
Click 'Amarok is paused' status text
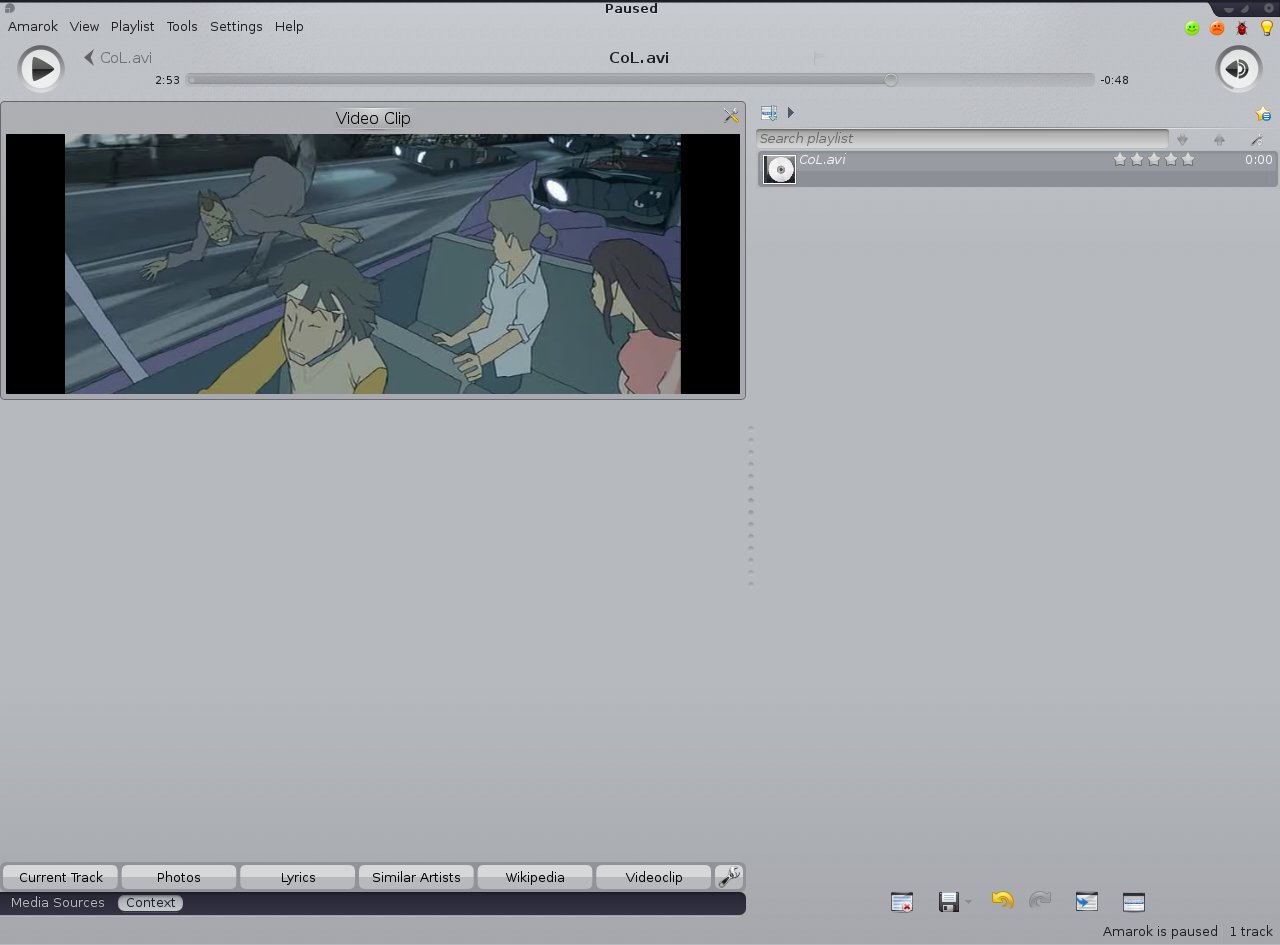[x=1160, y=931]
